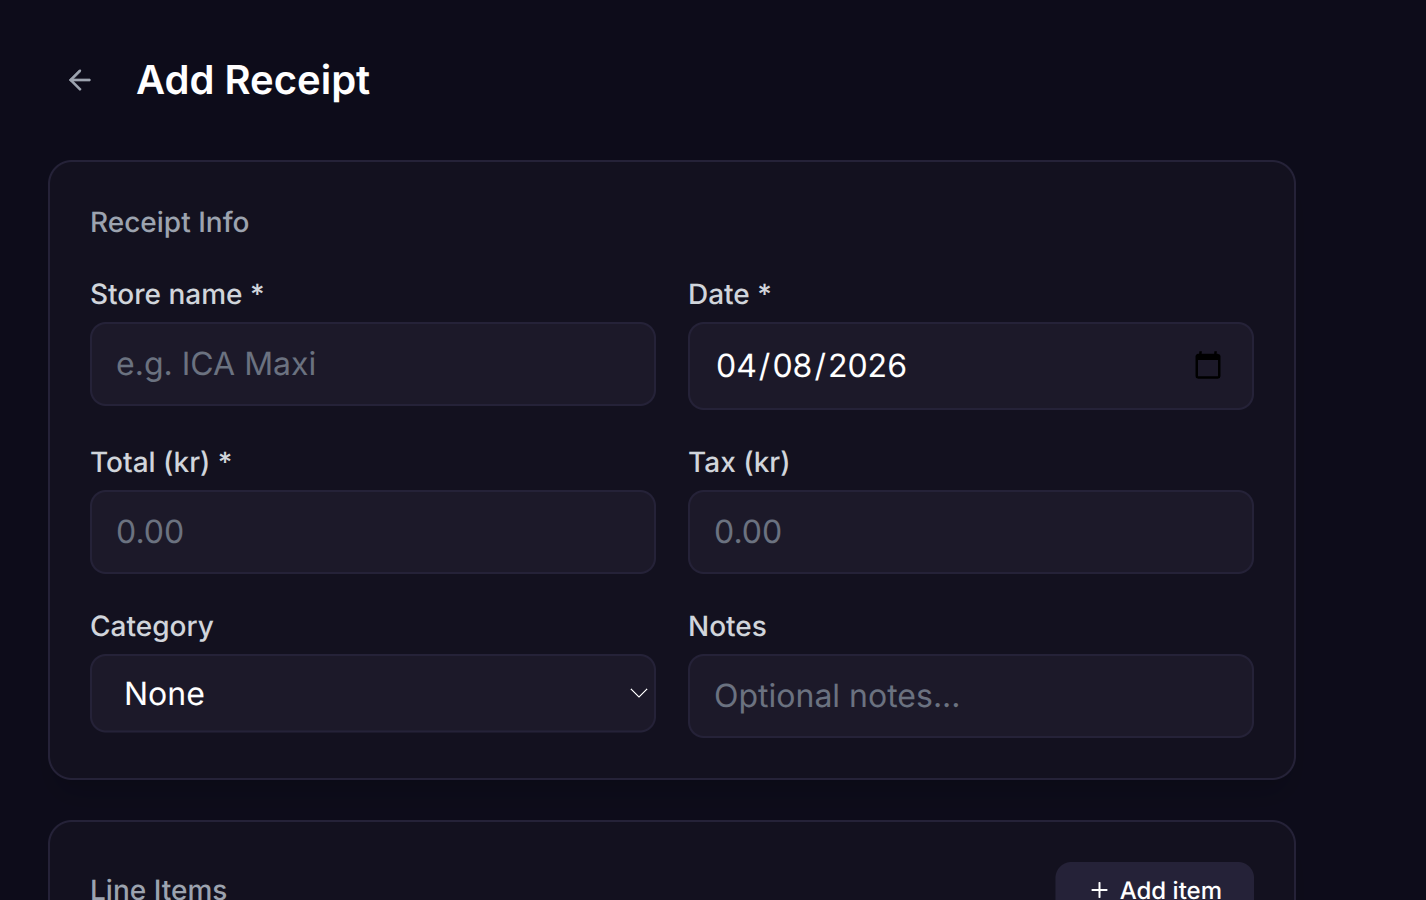Click the Store name required field label
Viewport: 1426px width, 900px height.
pos(176,293)
